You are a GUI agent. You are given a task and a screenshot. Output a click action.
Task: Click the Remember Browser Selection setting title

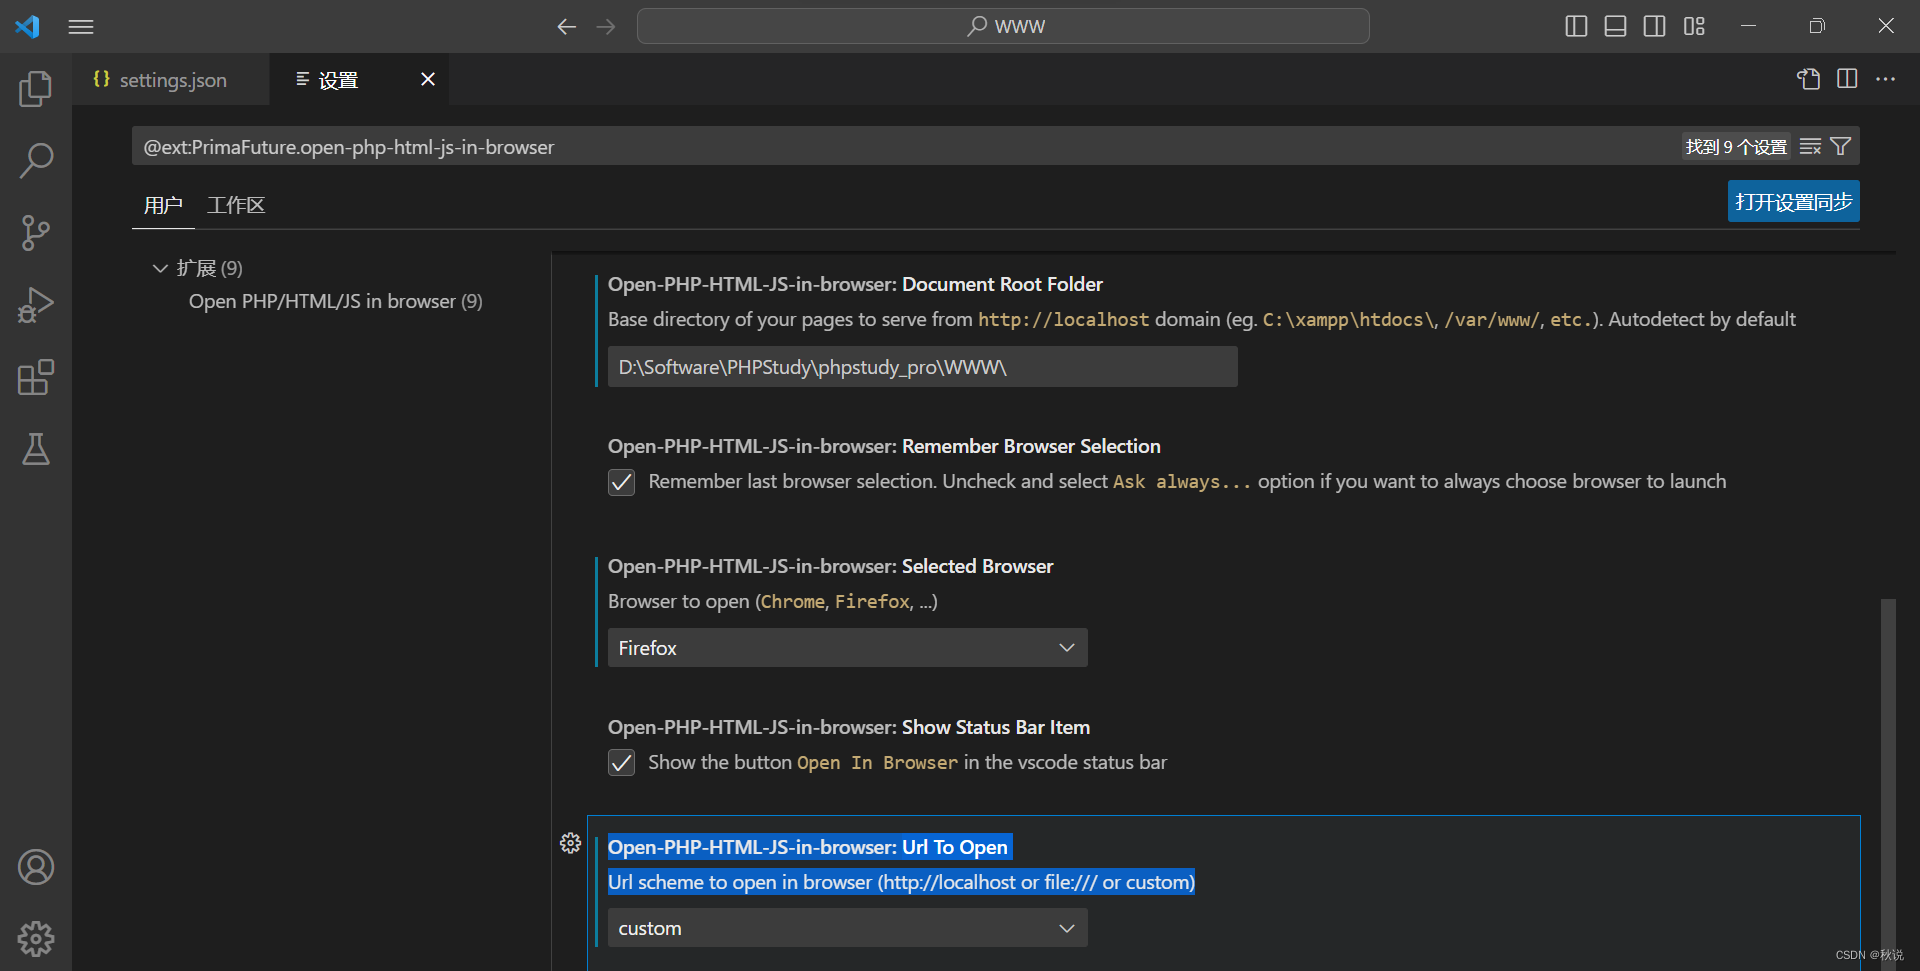[884, 446]
